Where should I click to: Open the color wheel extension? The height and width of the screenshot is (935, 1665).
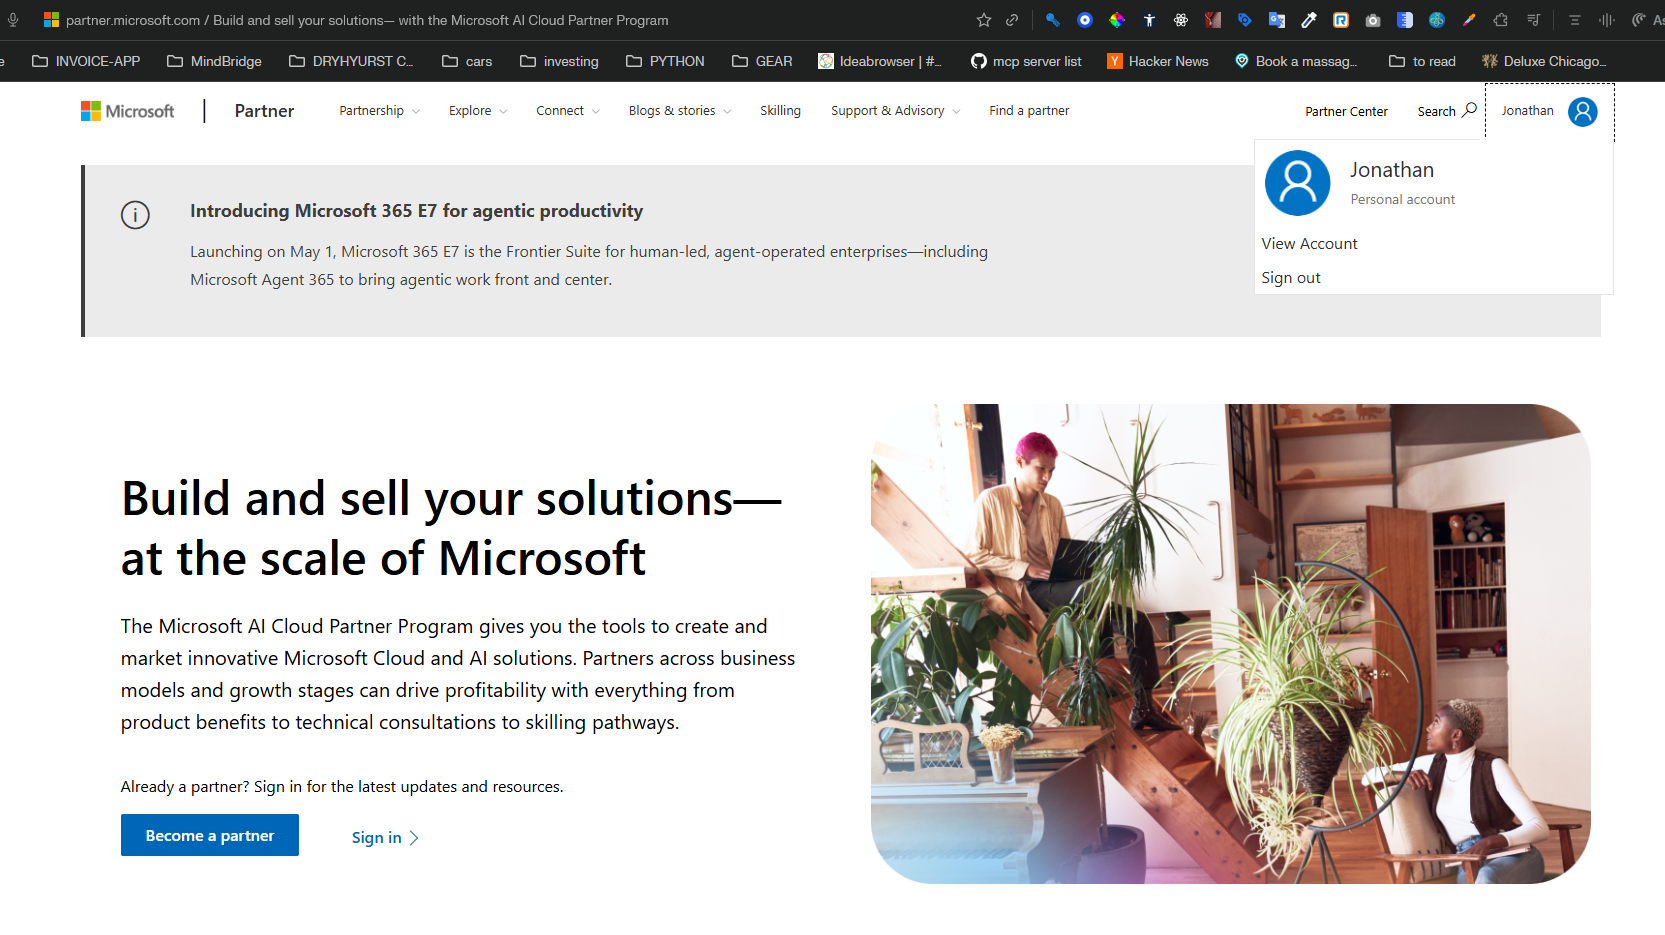(1117, 20)
